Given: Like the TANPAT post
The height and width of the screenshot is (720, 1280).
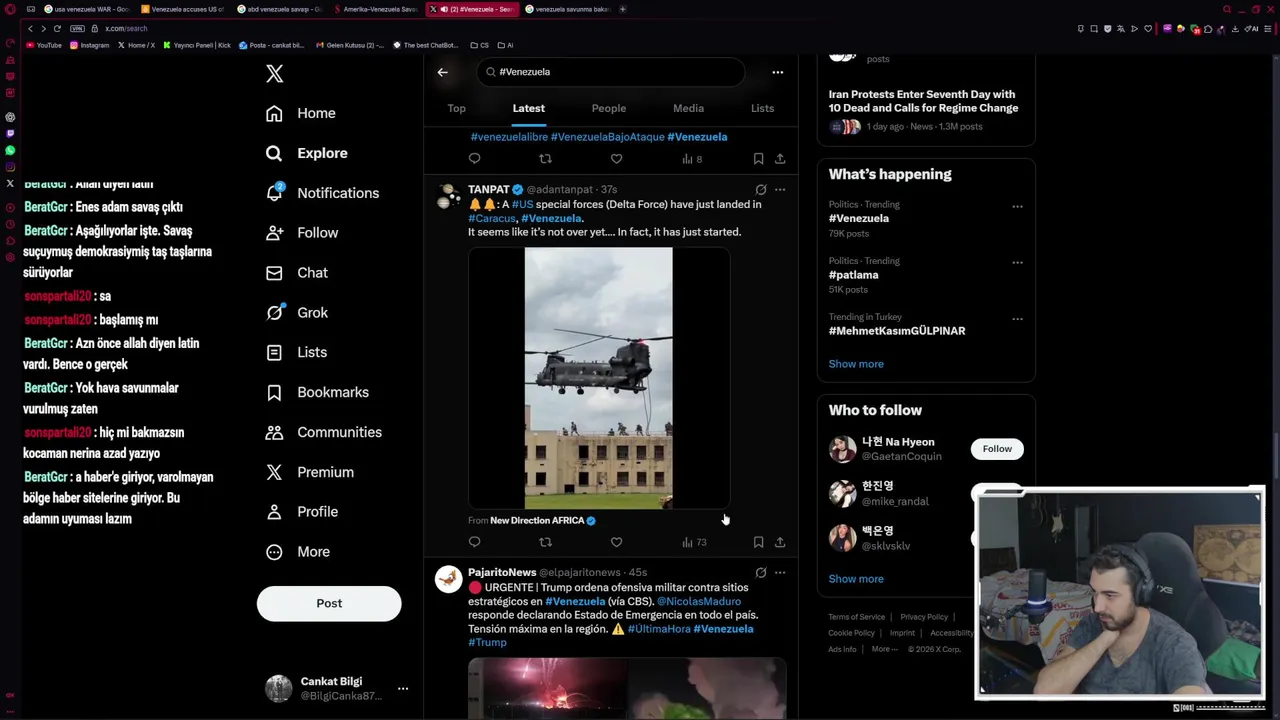Looking at the screenshot, I should tap(616, 542).
